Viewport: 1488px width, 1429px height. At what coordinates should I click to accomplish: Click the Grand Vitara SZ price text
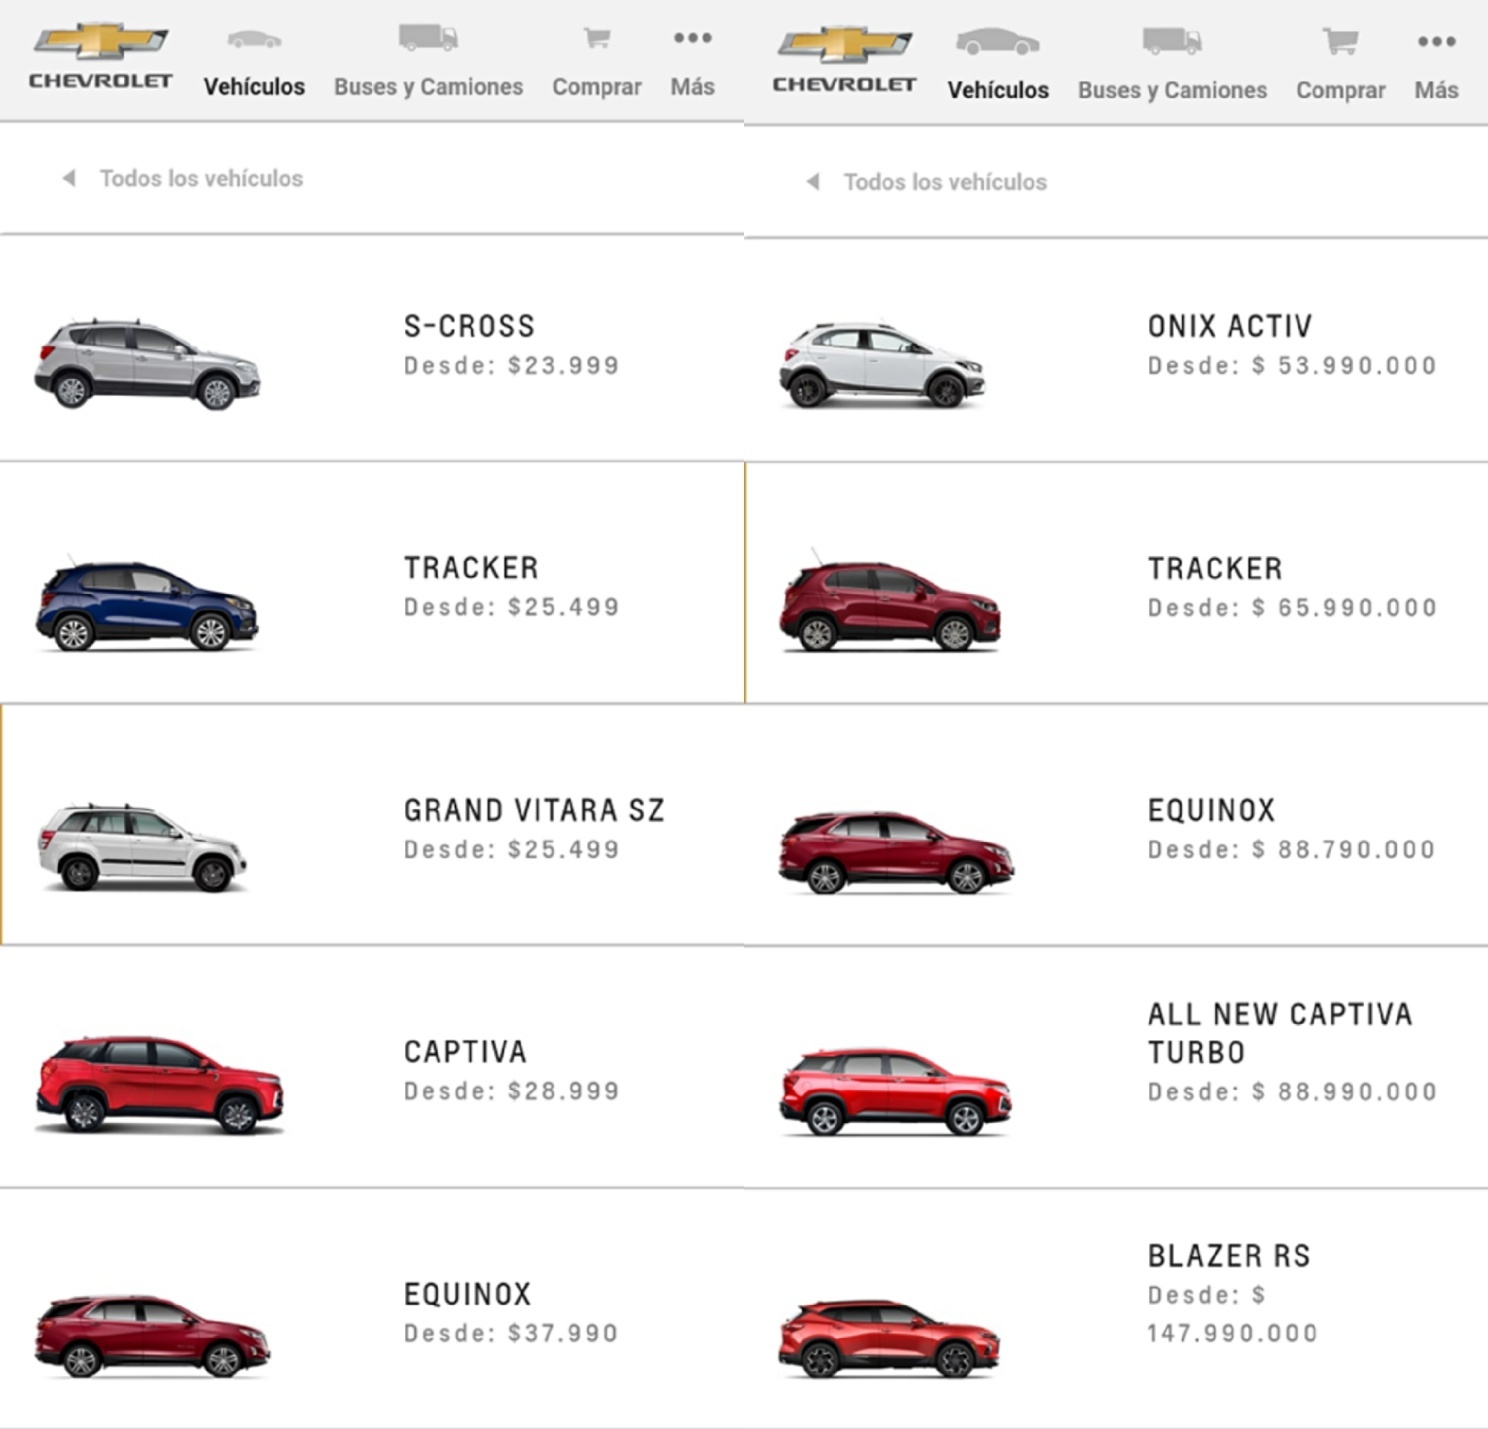coord(511,849)
